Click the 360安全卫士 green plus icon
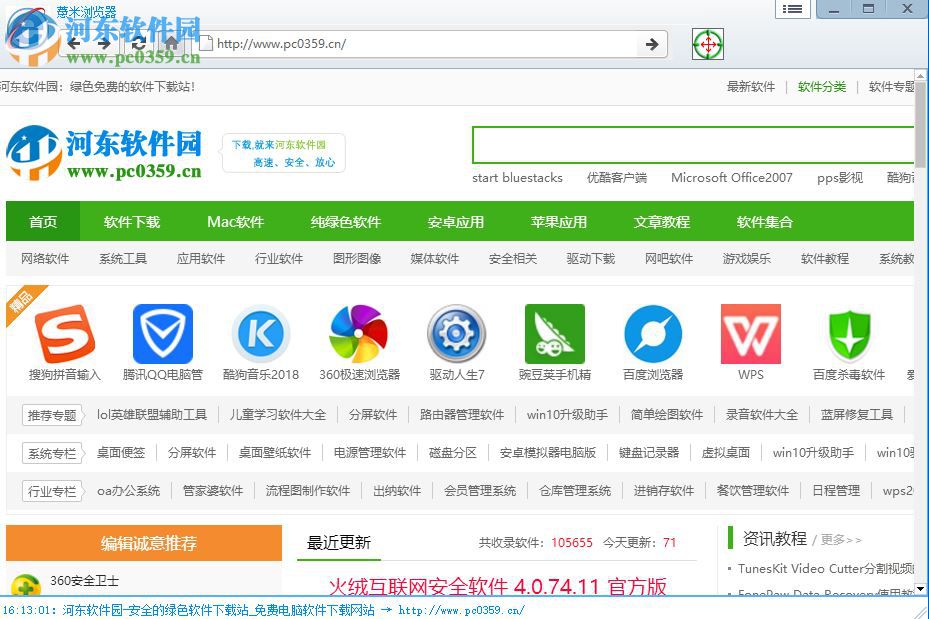The height and width of the screenshot is (619, 929). pyautogui.click(x=25, y=585)
